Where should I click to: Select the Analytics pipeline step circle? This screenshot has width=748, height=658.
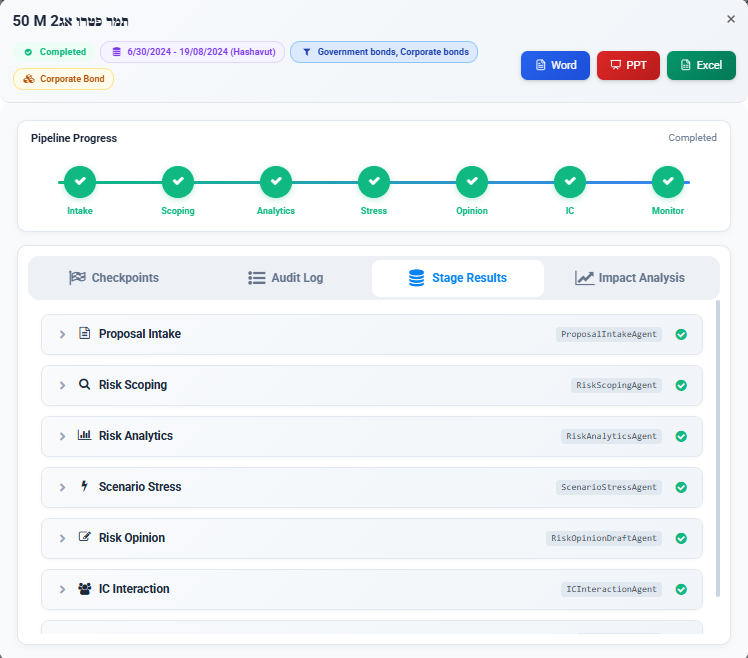[276, 182]
